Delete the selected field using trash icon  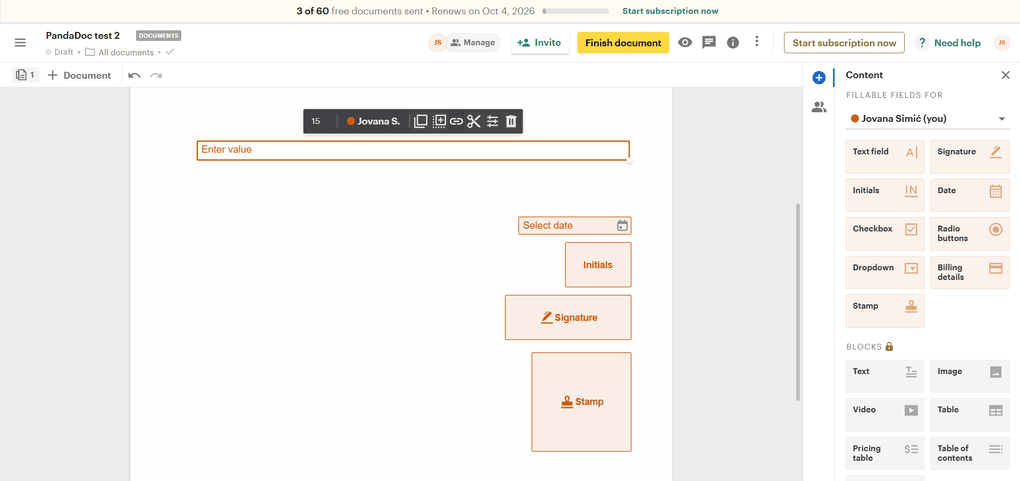(511, 121)
